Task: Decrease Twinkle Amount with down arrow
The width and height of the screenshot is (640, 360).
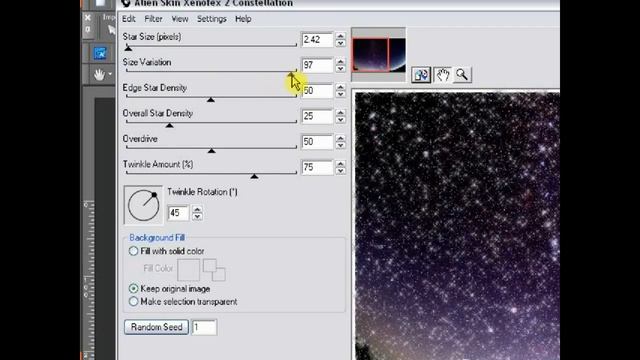Action: 340,171
